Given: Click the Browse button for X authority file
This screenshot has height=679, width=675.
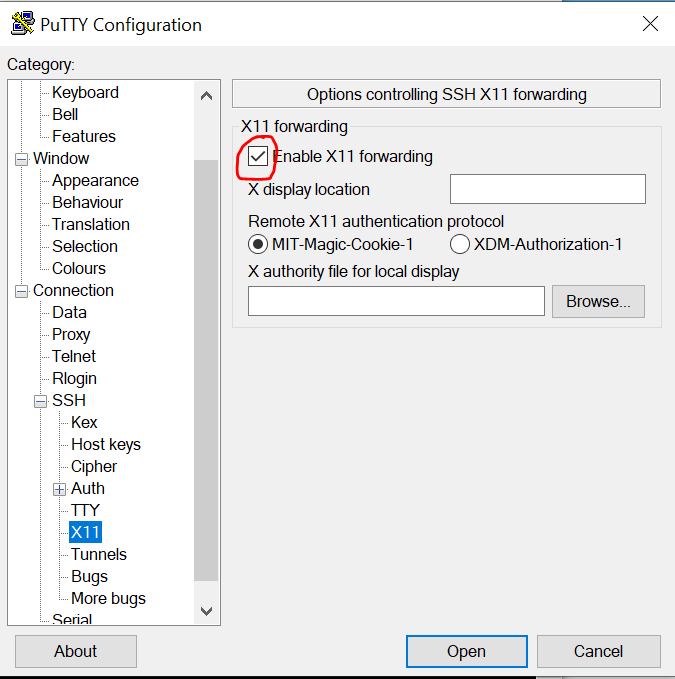Looking at the screenshot, I should pyautogui.click(x=598, y=301).
